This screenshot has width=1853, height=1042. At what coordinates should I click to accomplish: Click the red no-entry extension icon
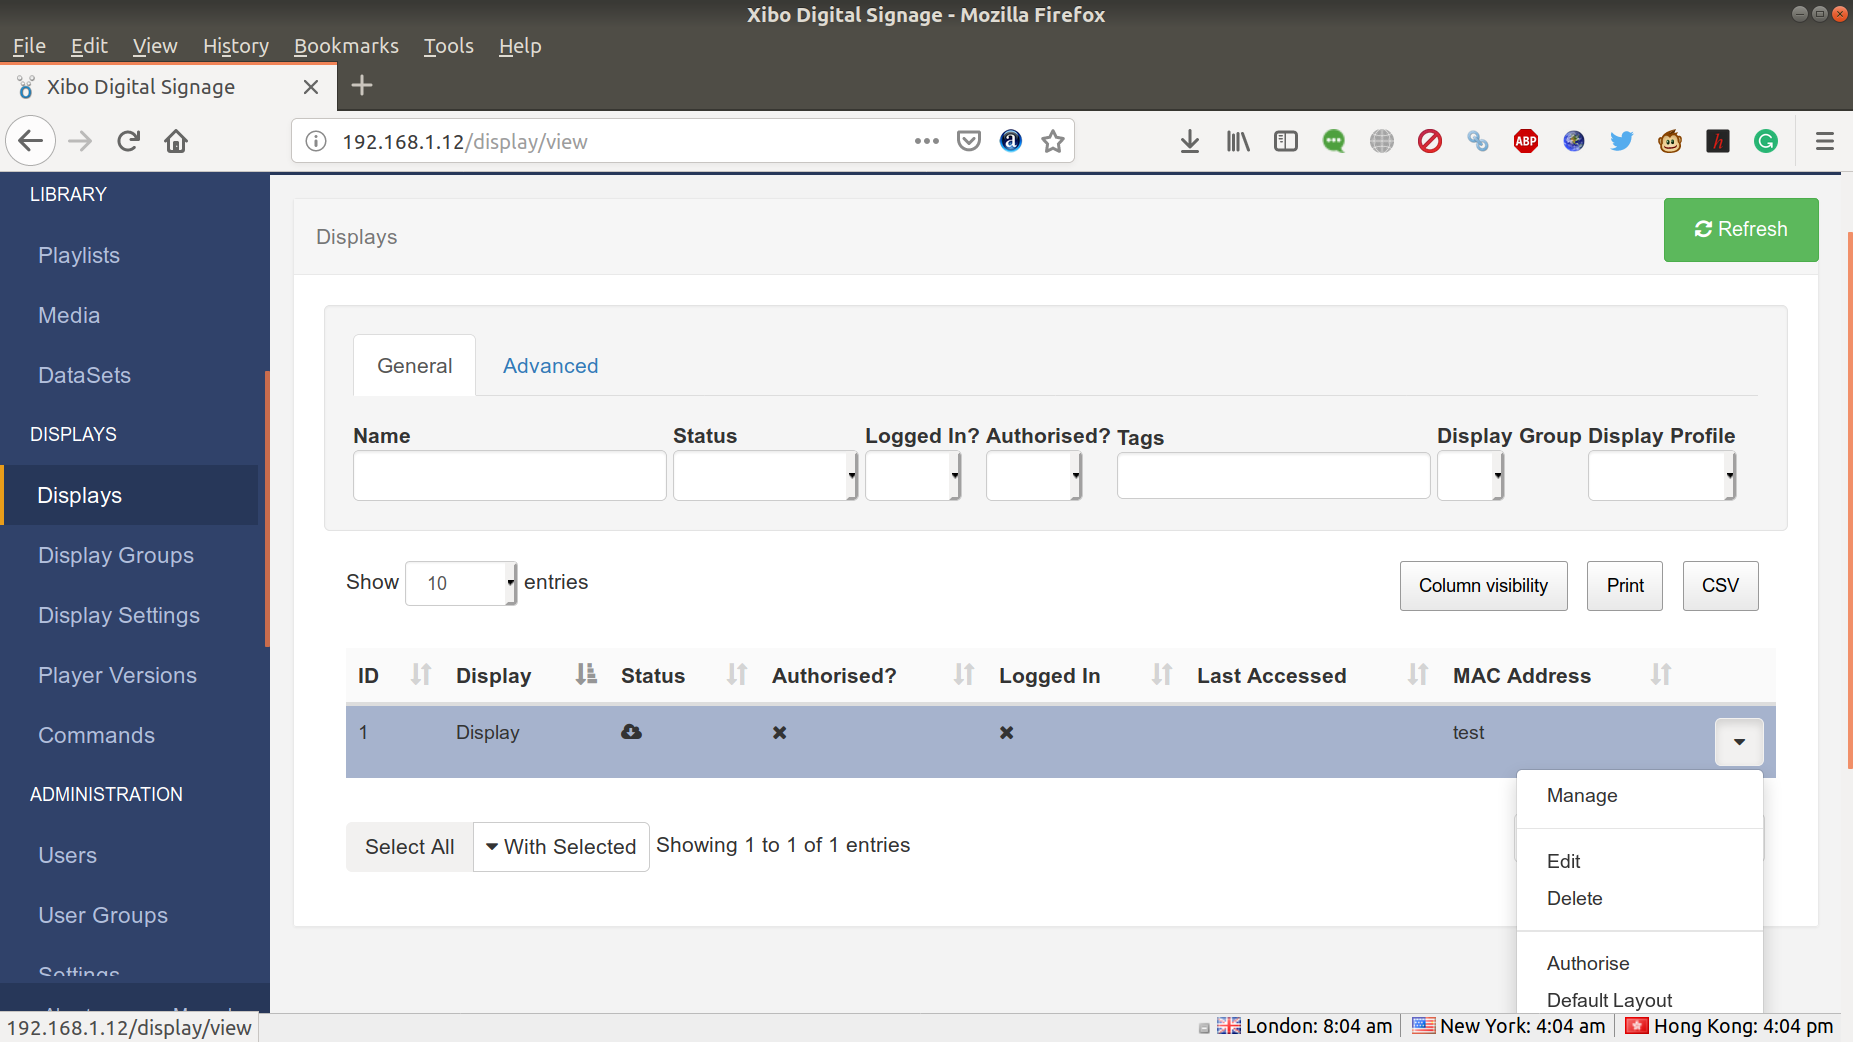coord(1430,141)
